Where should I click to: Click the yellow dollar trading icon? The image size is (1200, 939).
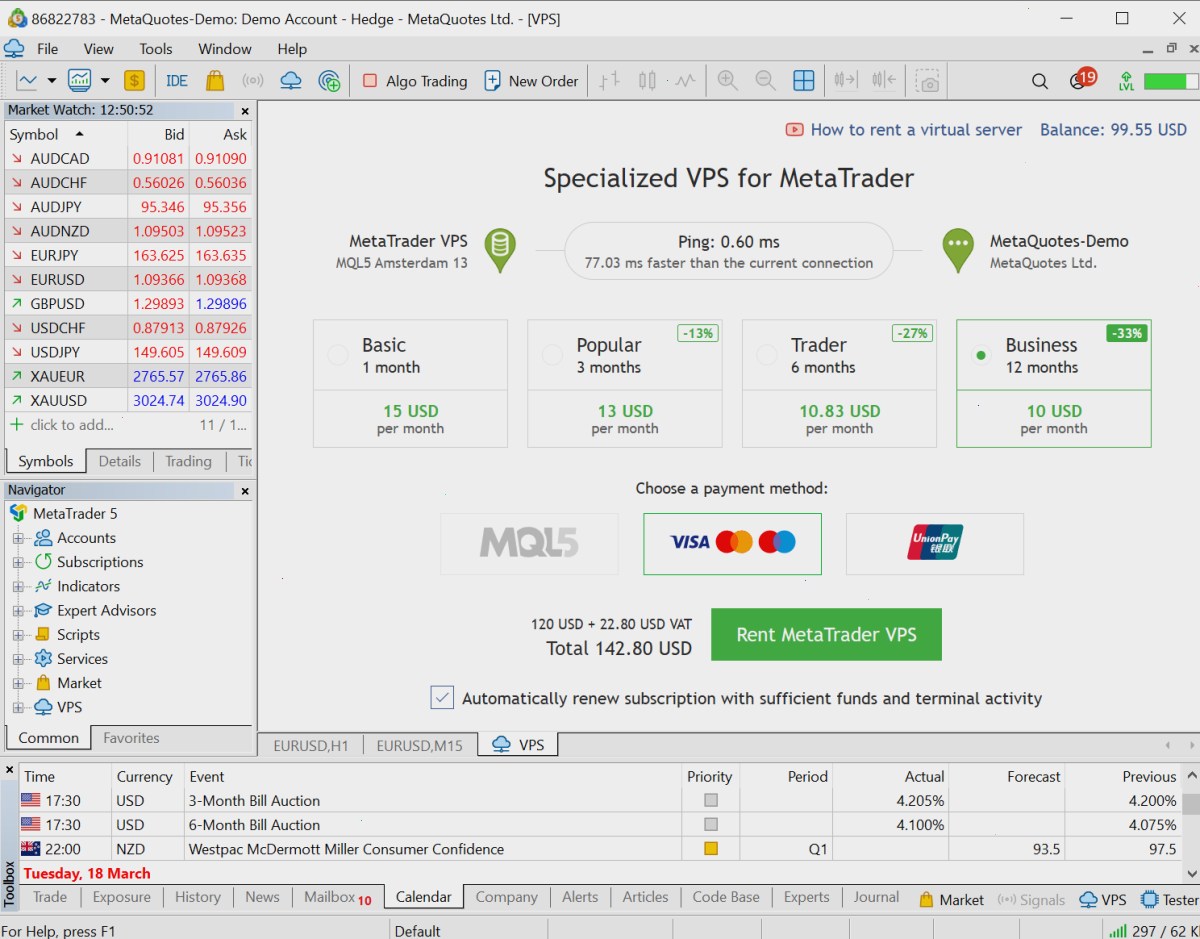coord(135,81)
